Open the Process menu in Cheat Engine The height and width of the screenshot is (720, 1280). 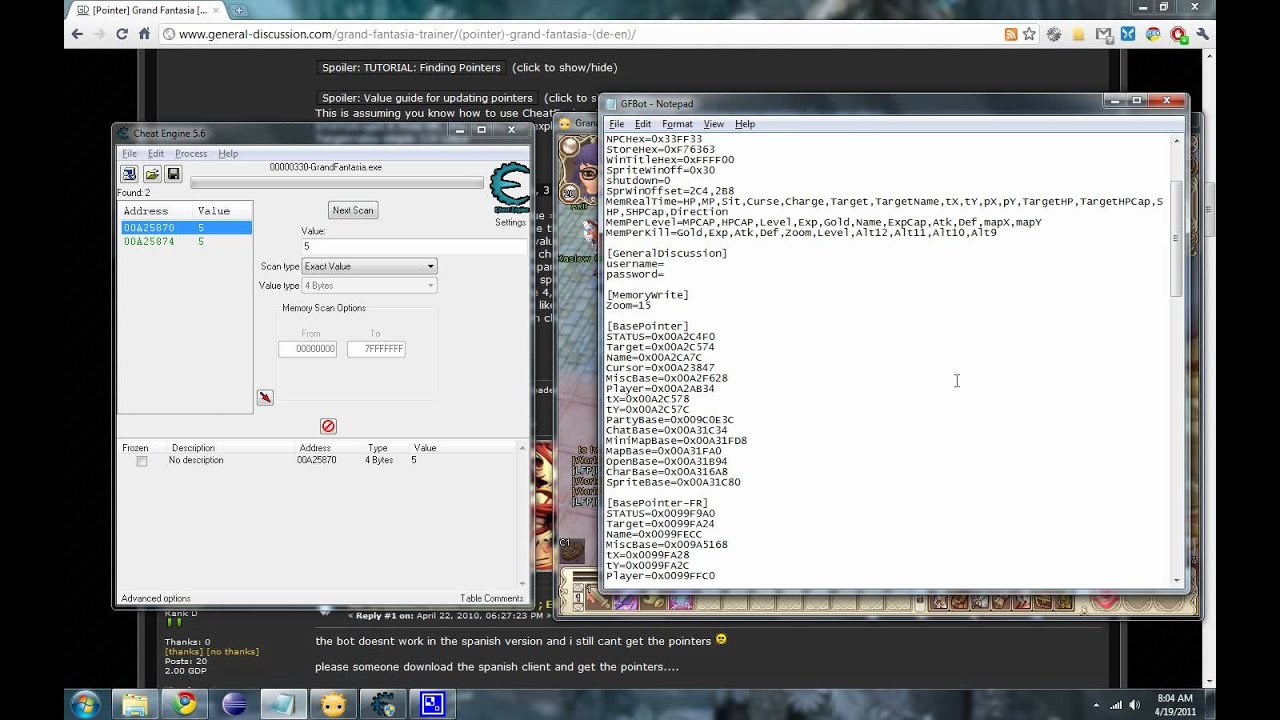click(x=191, y=154)
